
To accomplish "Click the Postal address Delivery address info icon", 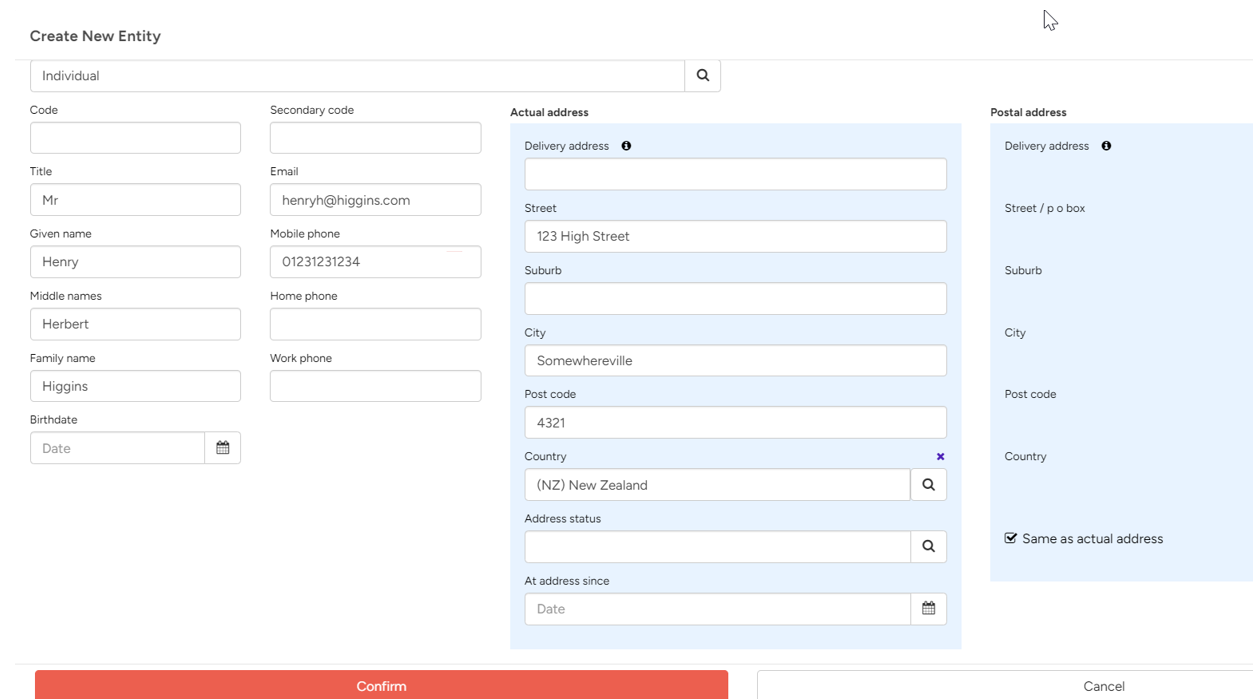I will pos(1106,146).
